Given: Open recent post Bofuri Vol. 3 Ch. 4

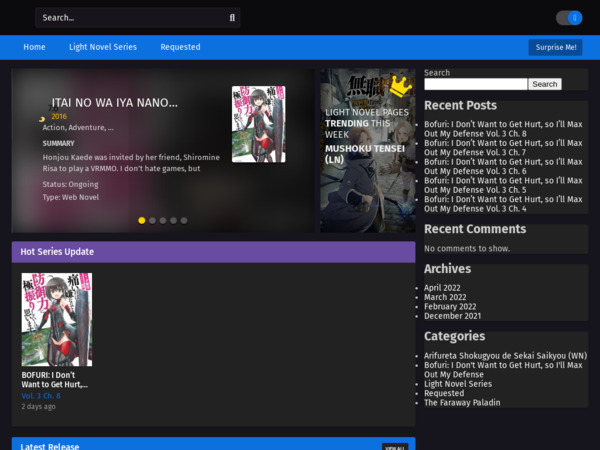Looking at the screenshot, I should (503, 204).
